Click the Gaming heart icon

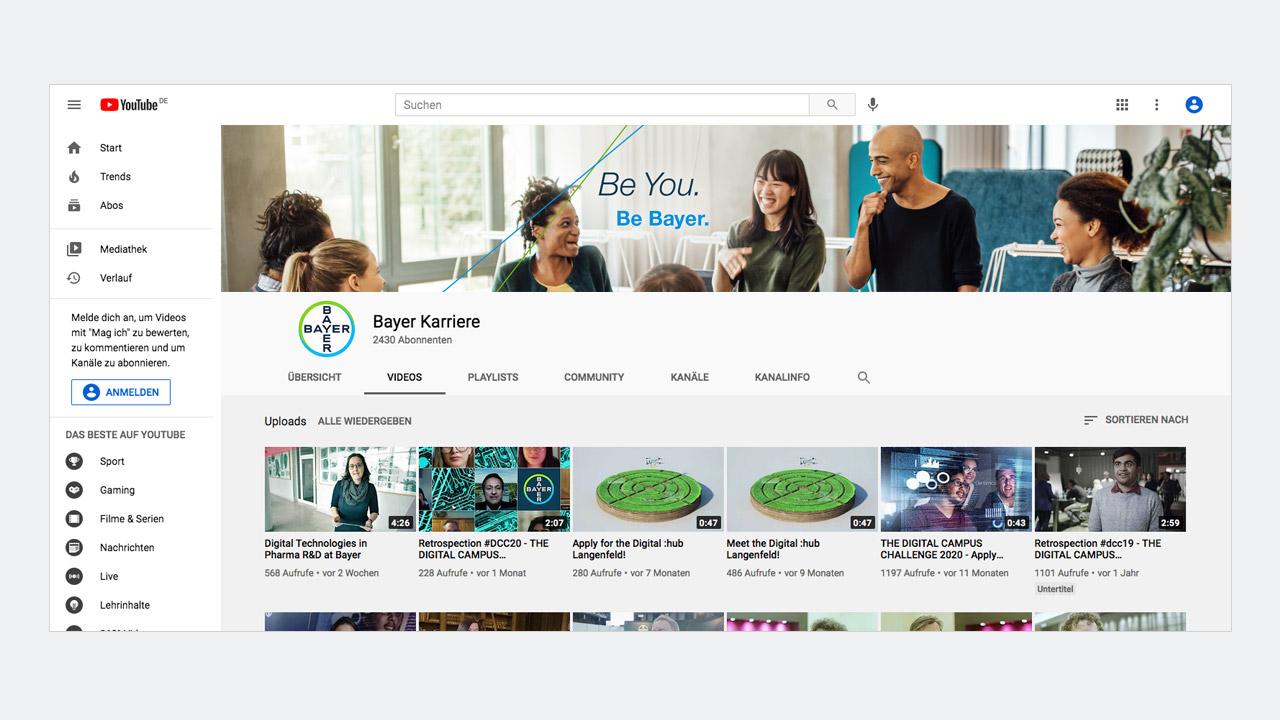[74, 490]
